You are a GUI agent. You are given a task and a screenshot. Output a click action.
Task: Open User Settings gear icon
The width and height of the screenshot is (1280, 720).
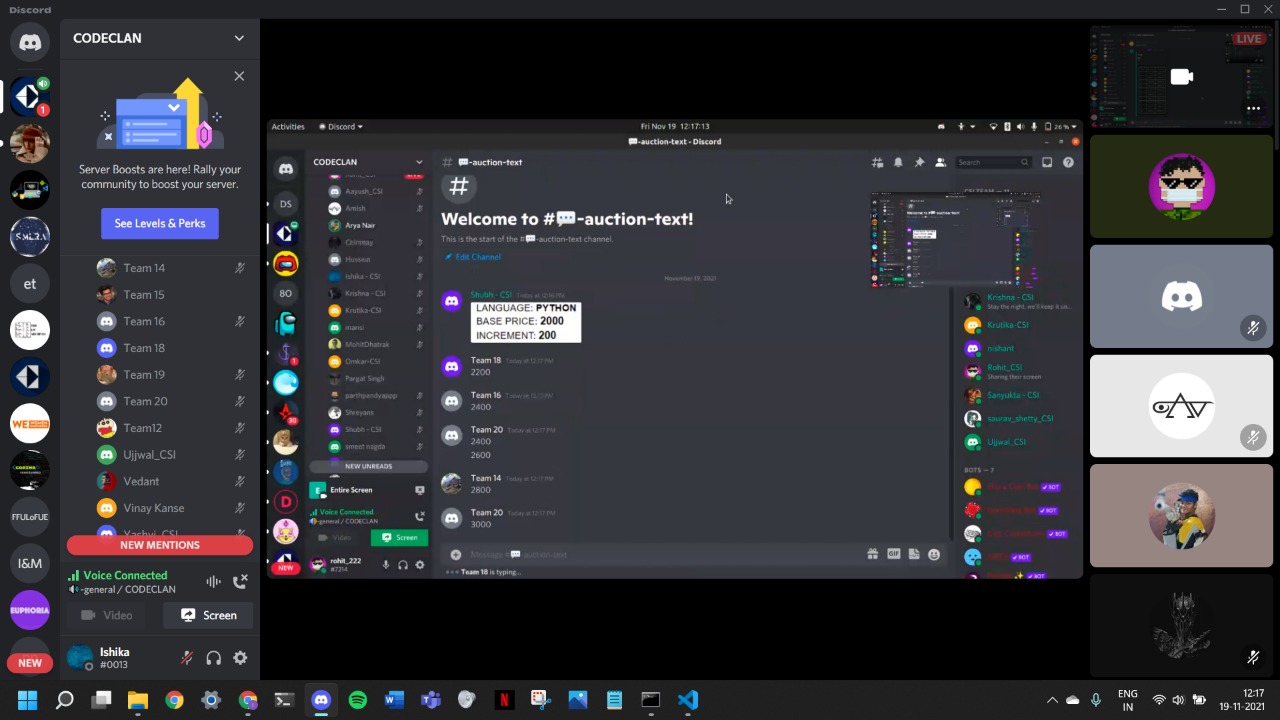click(240, 658)
